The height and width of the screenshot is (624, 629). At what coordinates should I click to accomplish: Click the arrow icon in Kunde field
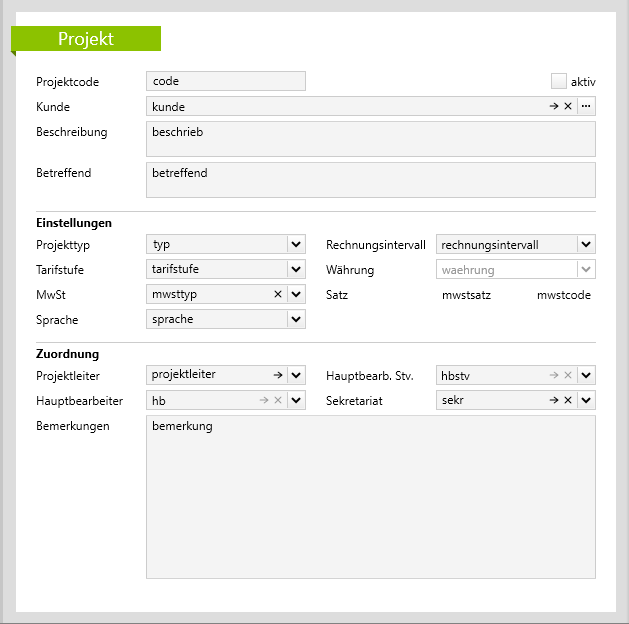554,106
